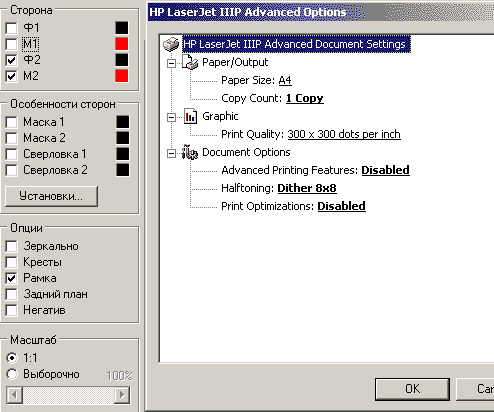This screenshot has width=494, height=412.
Task: Enable the Зеркально mirror checkbox
Action: coord(11,246)
